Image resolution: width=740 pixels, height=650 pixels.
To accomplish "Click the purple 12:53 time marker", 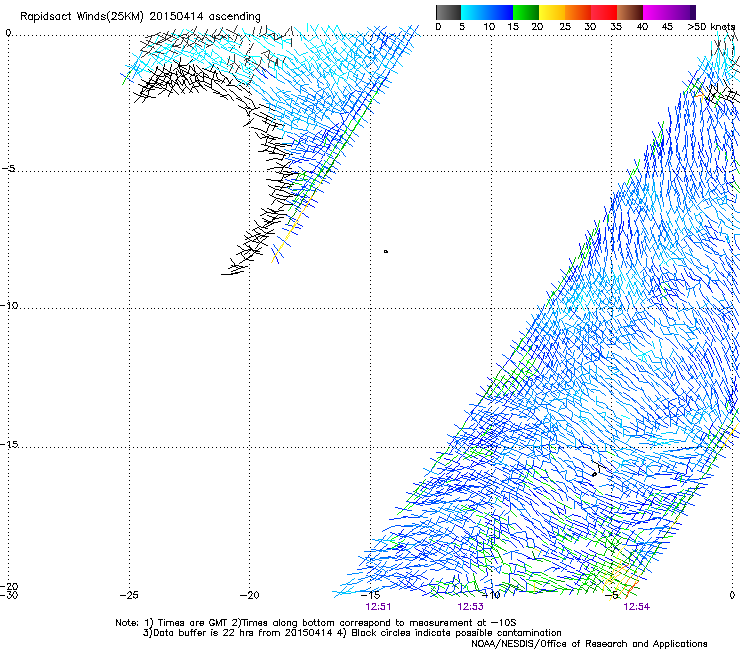I will point(471,607).
